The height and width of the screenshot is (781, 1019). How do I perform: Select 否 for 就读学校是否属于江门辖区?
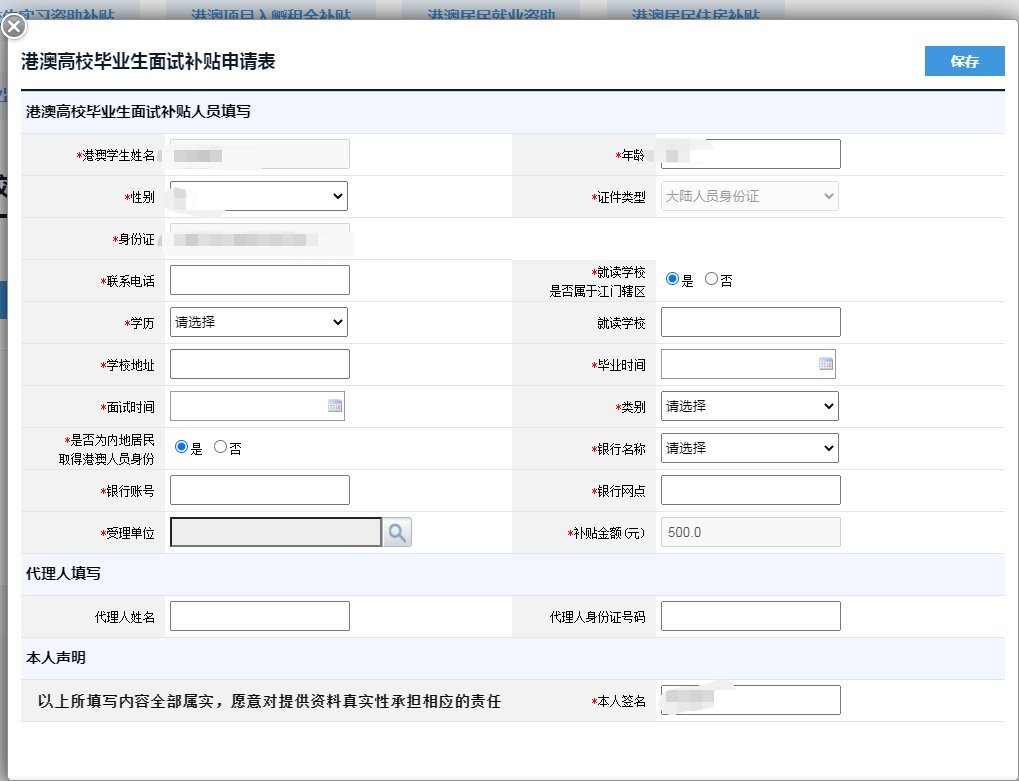[x=712, y=280]
